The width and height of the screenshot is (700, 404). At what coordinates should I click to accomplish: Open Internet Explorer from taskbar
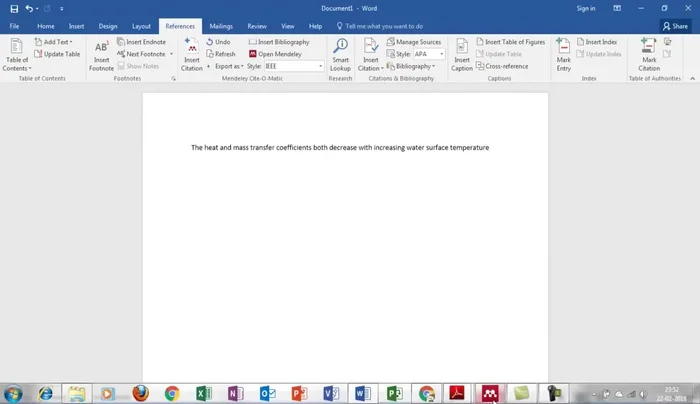[46, 394]
